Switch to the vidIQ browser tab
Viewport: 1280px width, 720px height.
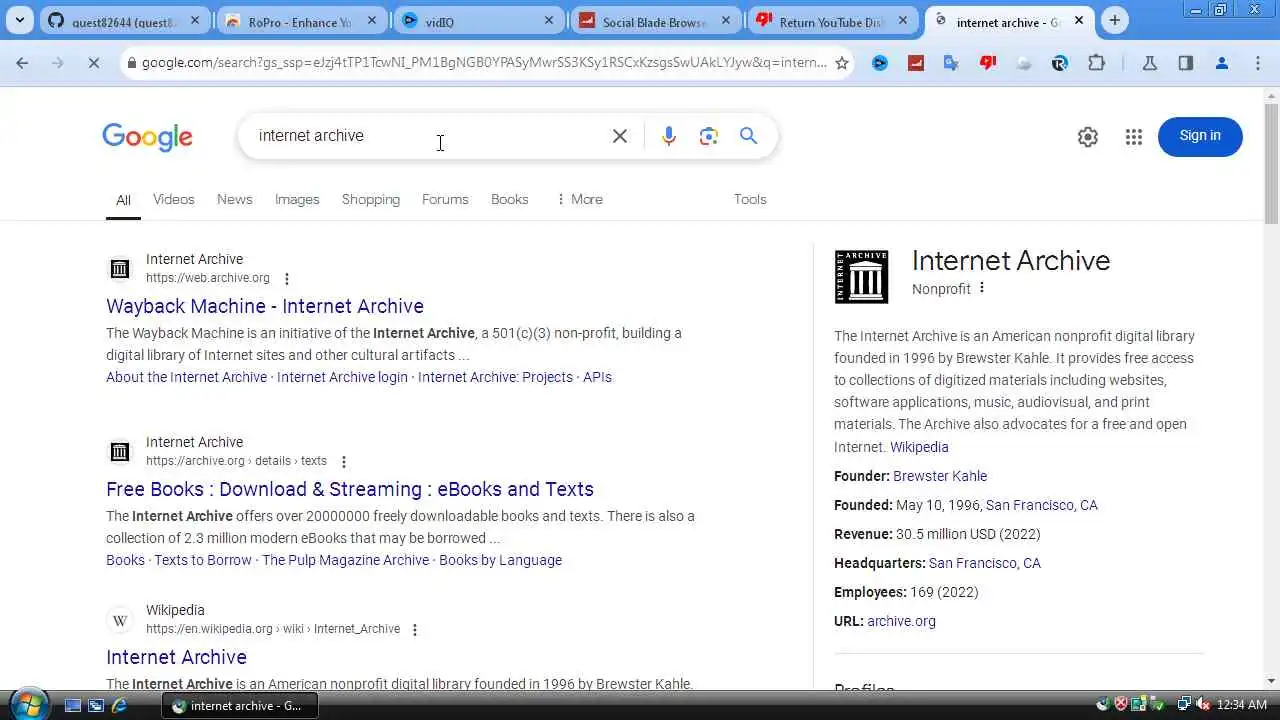(478, 21)
